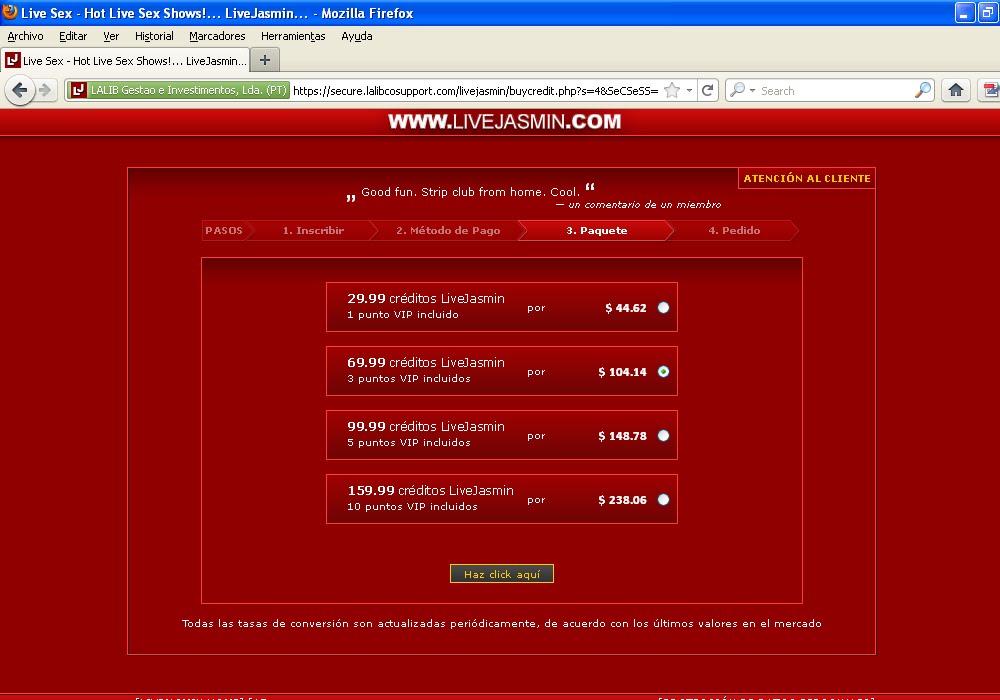Click the 99.99 créditos LiveJasmin text
Screen dimensions: 1000x700
click(x=426, y=427)
